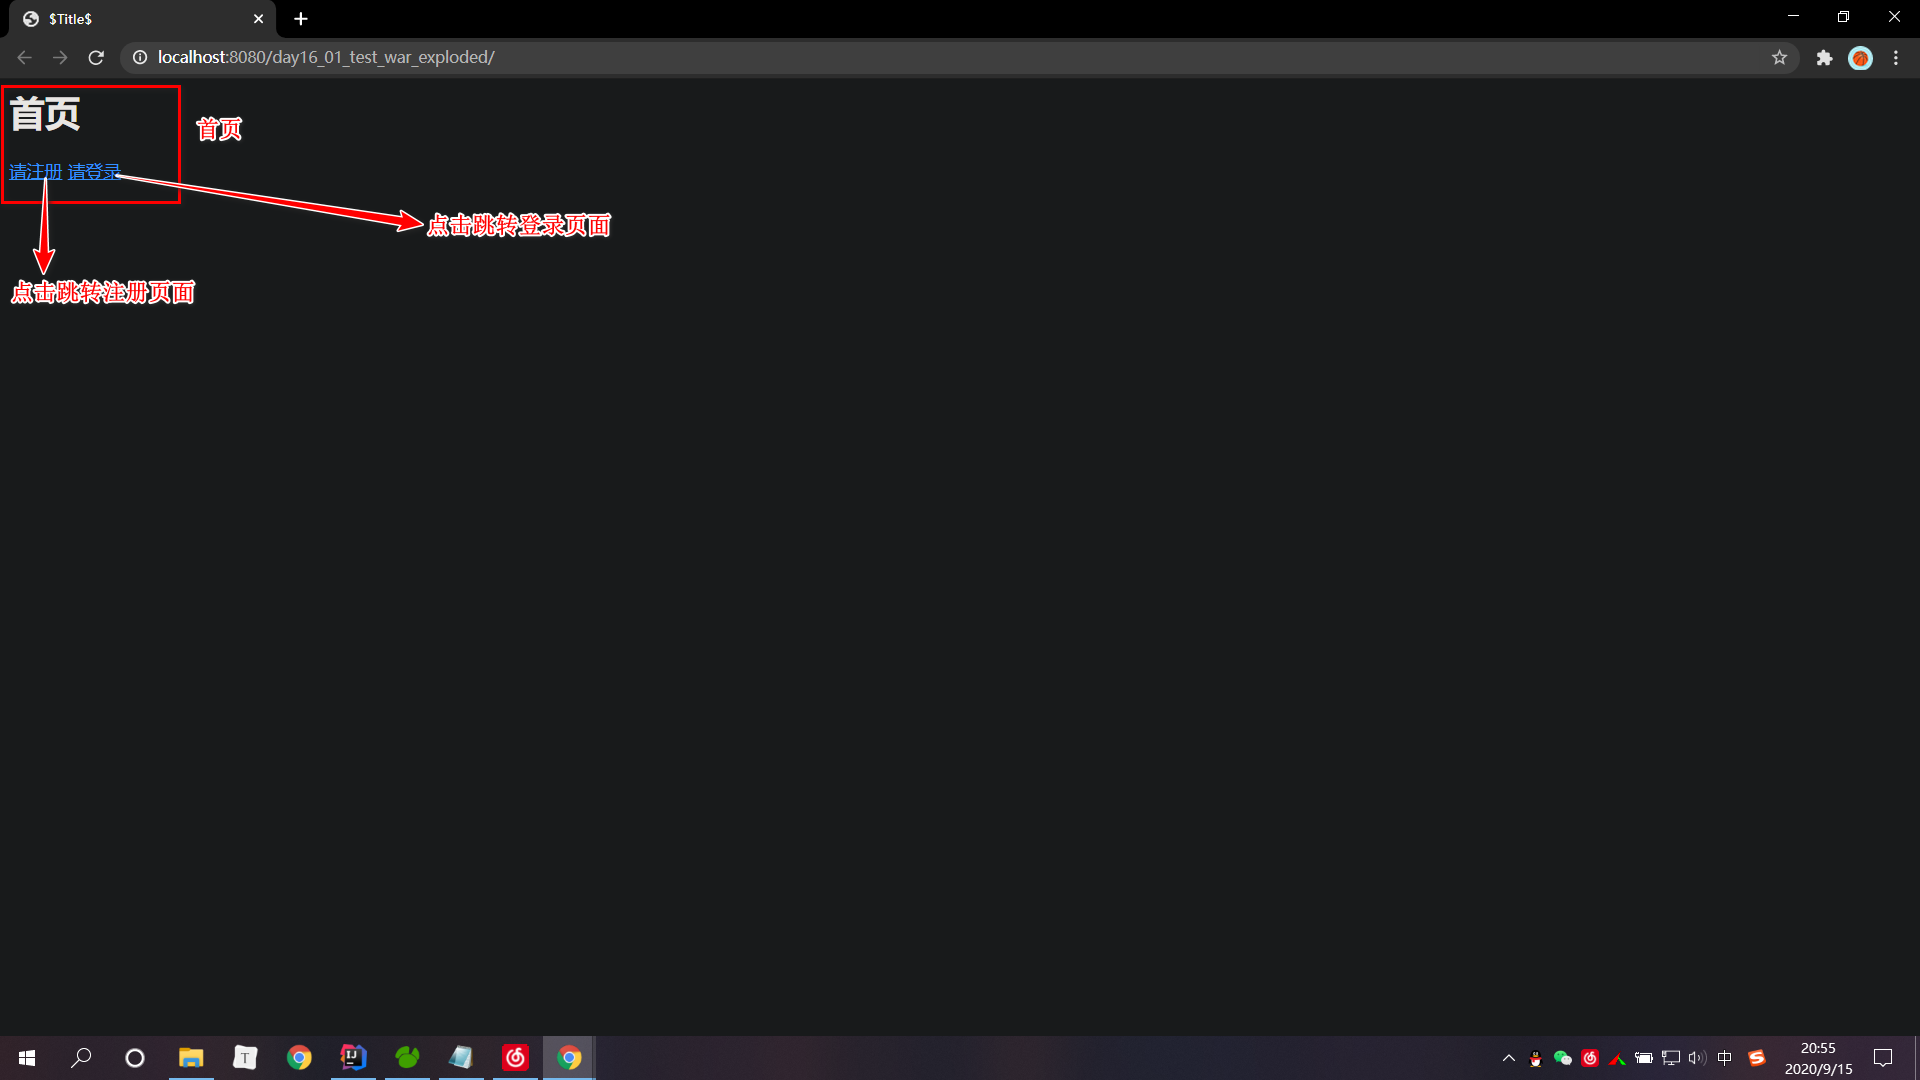This screenshot has width=1920, height=1080.
Task: Open the Chrome extensions puzzle icon
Action: [1824, 58]
